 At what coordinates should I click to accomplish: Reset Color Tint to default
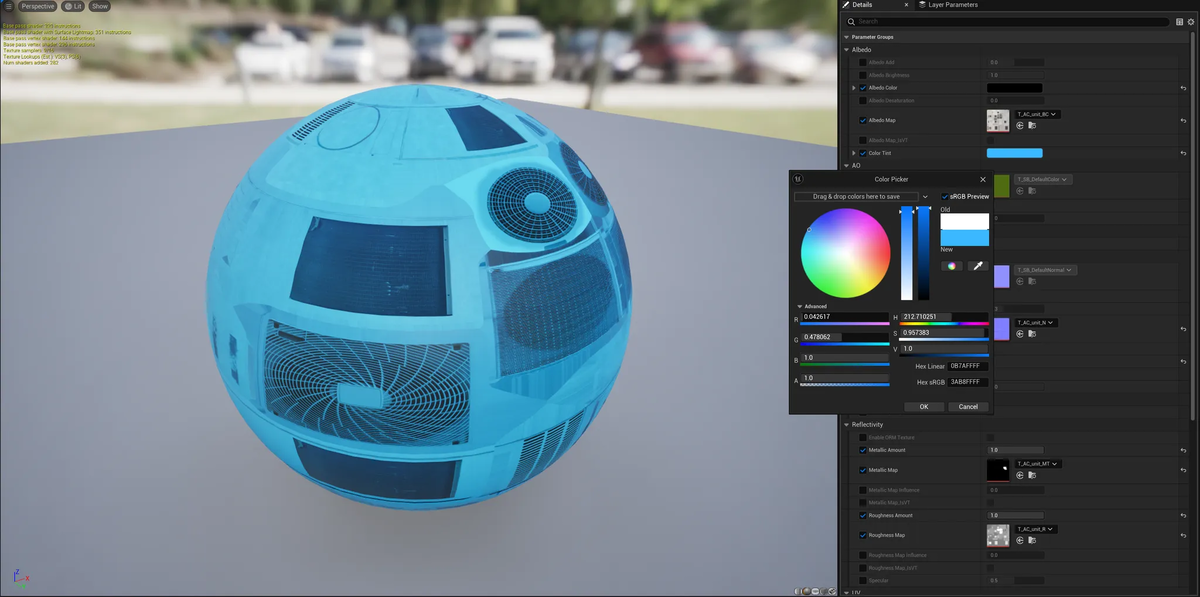tap(1183, 153)
